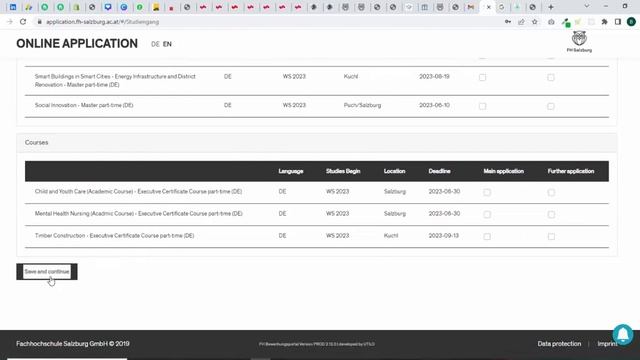Check Main application for Mental Health Nursing

pyautogui.click(x=487, y=214)
